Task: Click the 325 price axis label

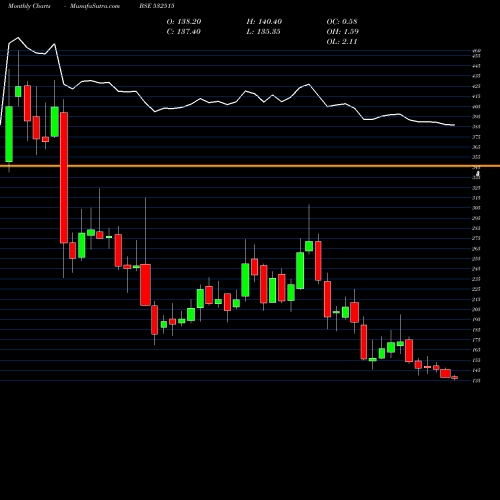Action: click(476, 188)
